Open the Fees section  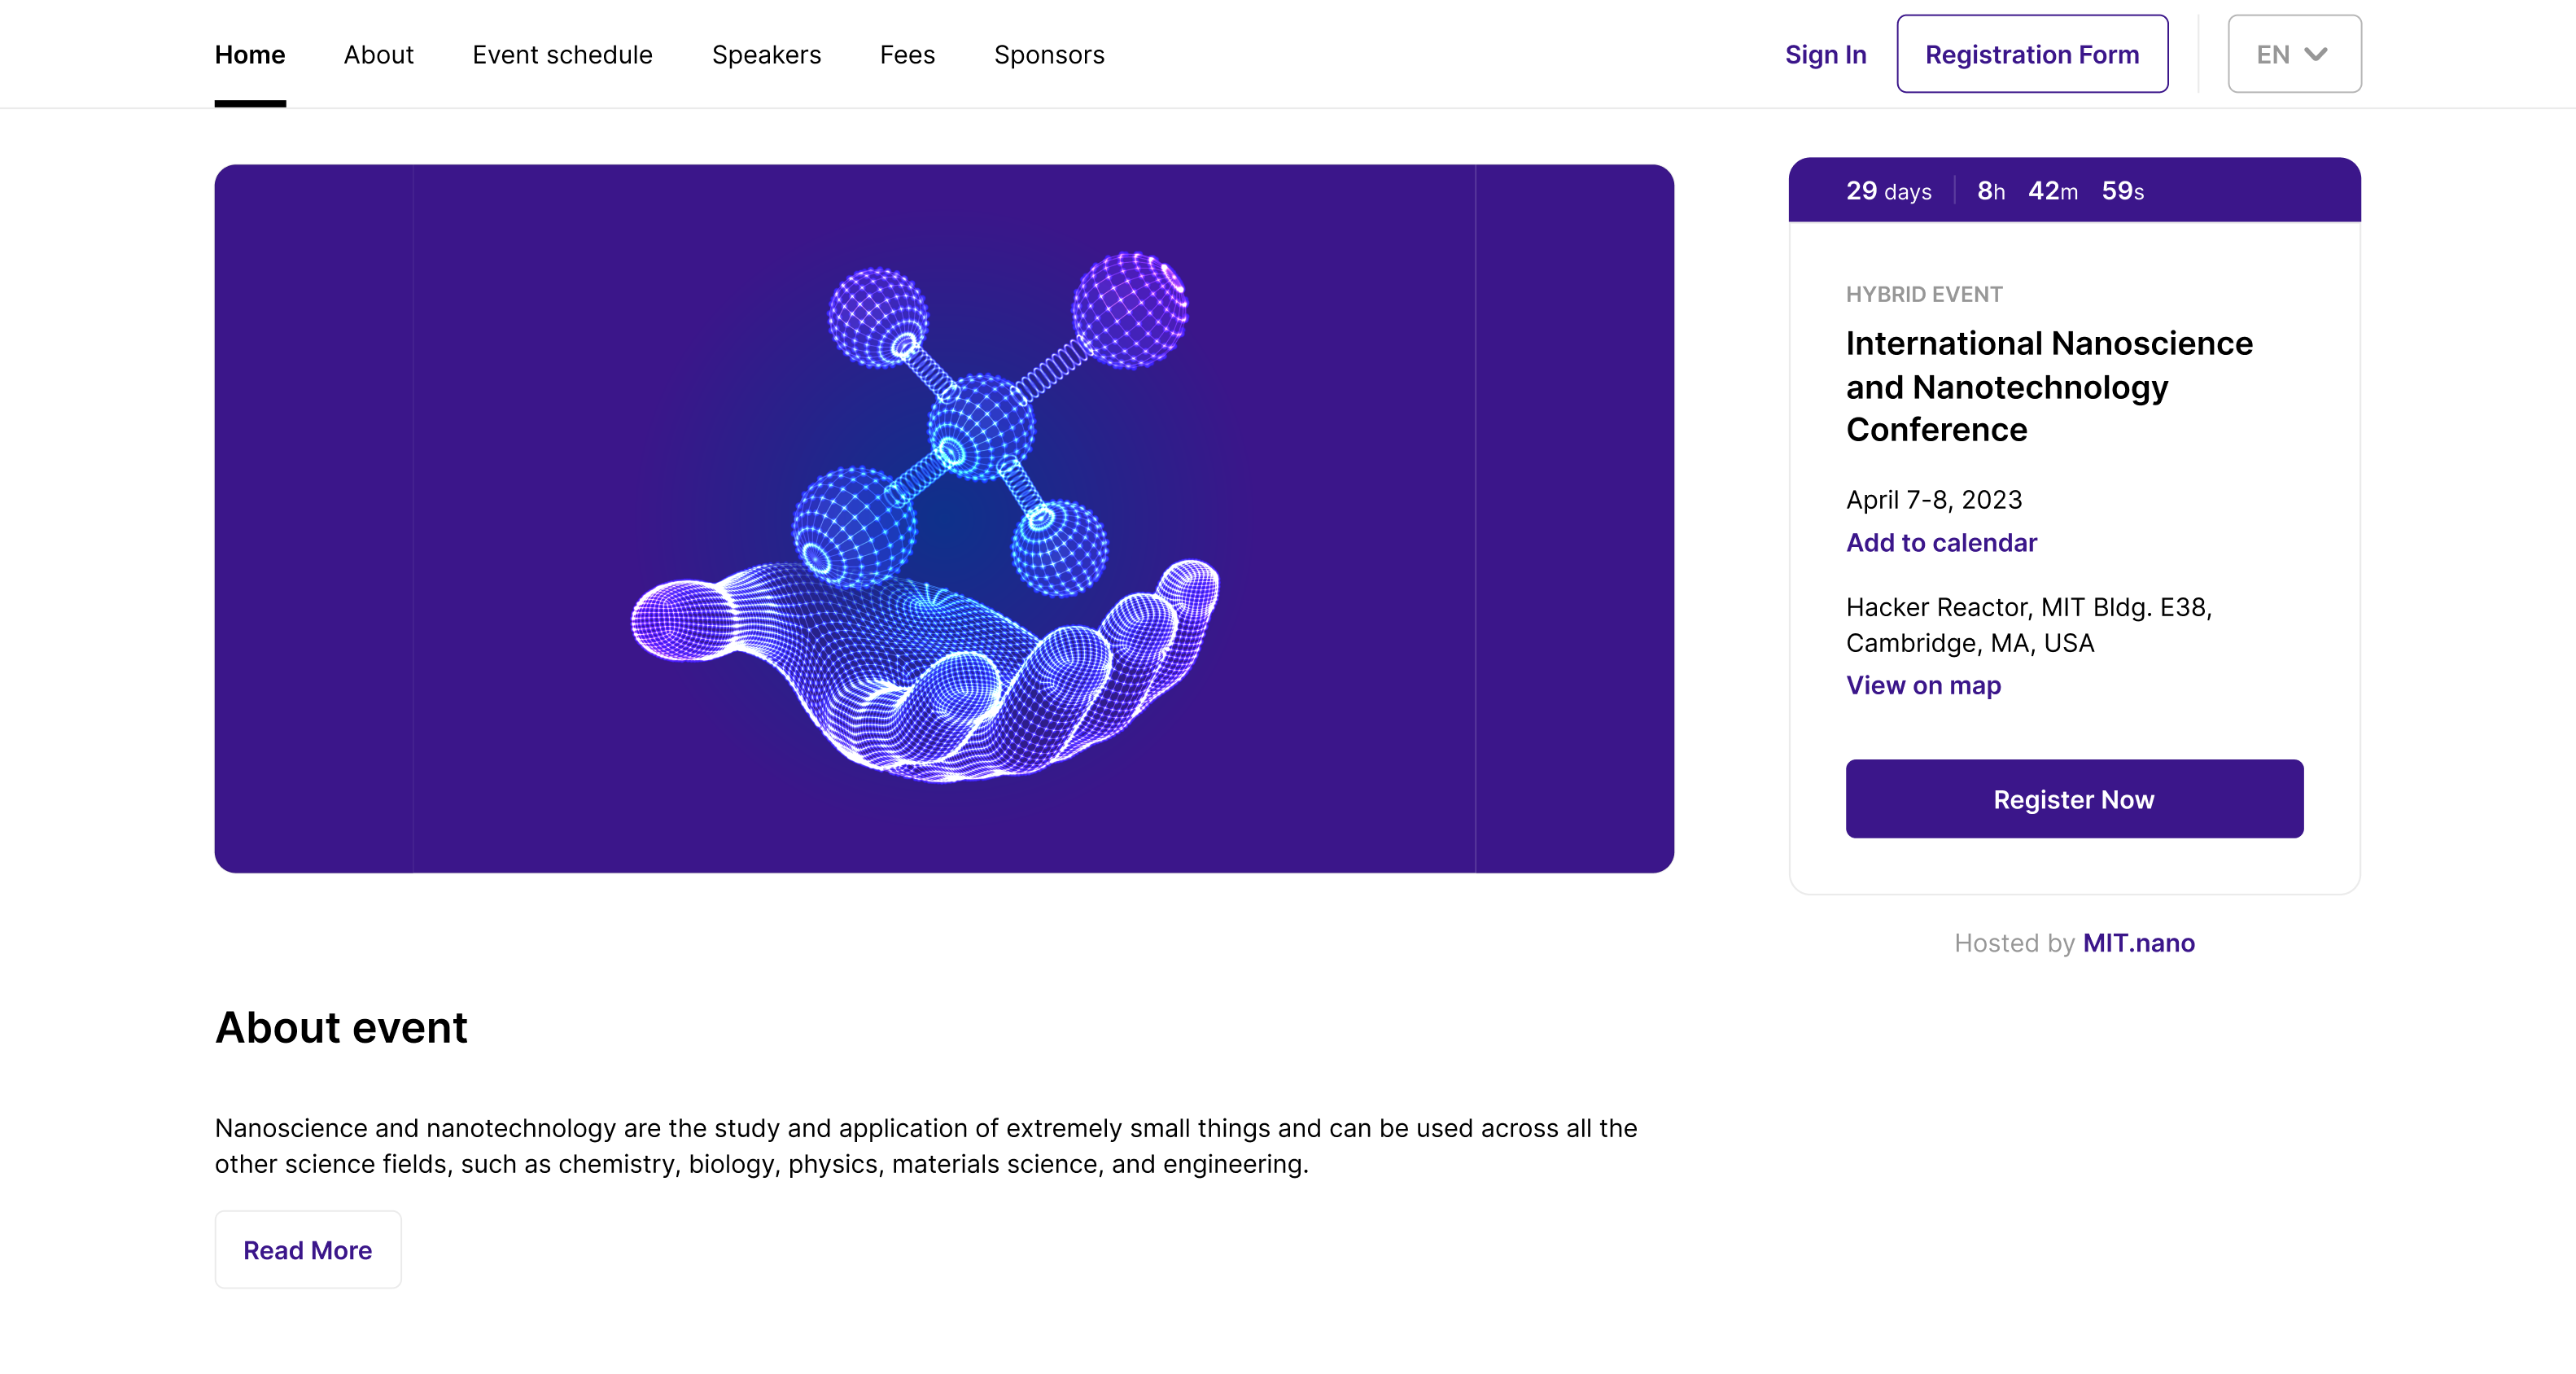point(906,55)
